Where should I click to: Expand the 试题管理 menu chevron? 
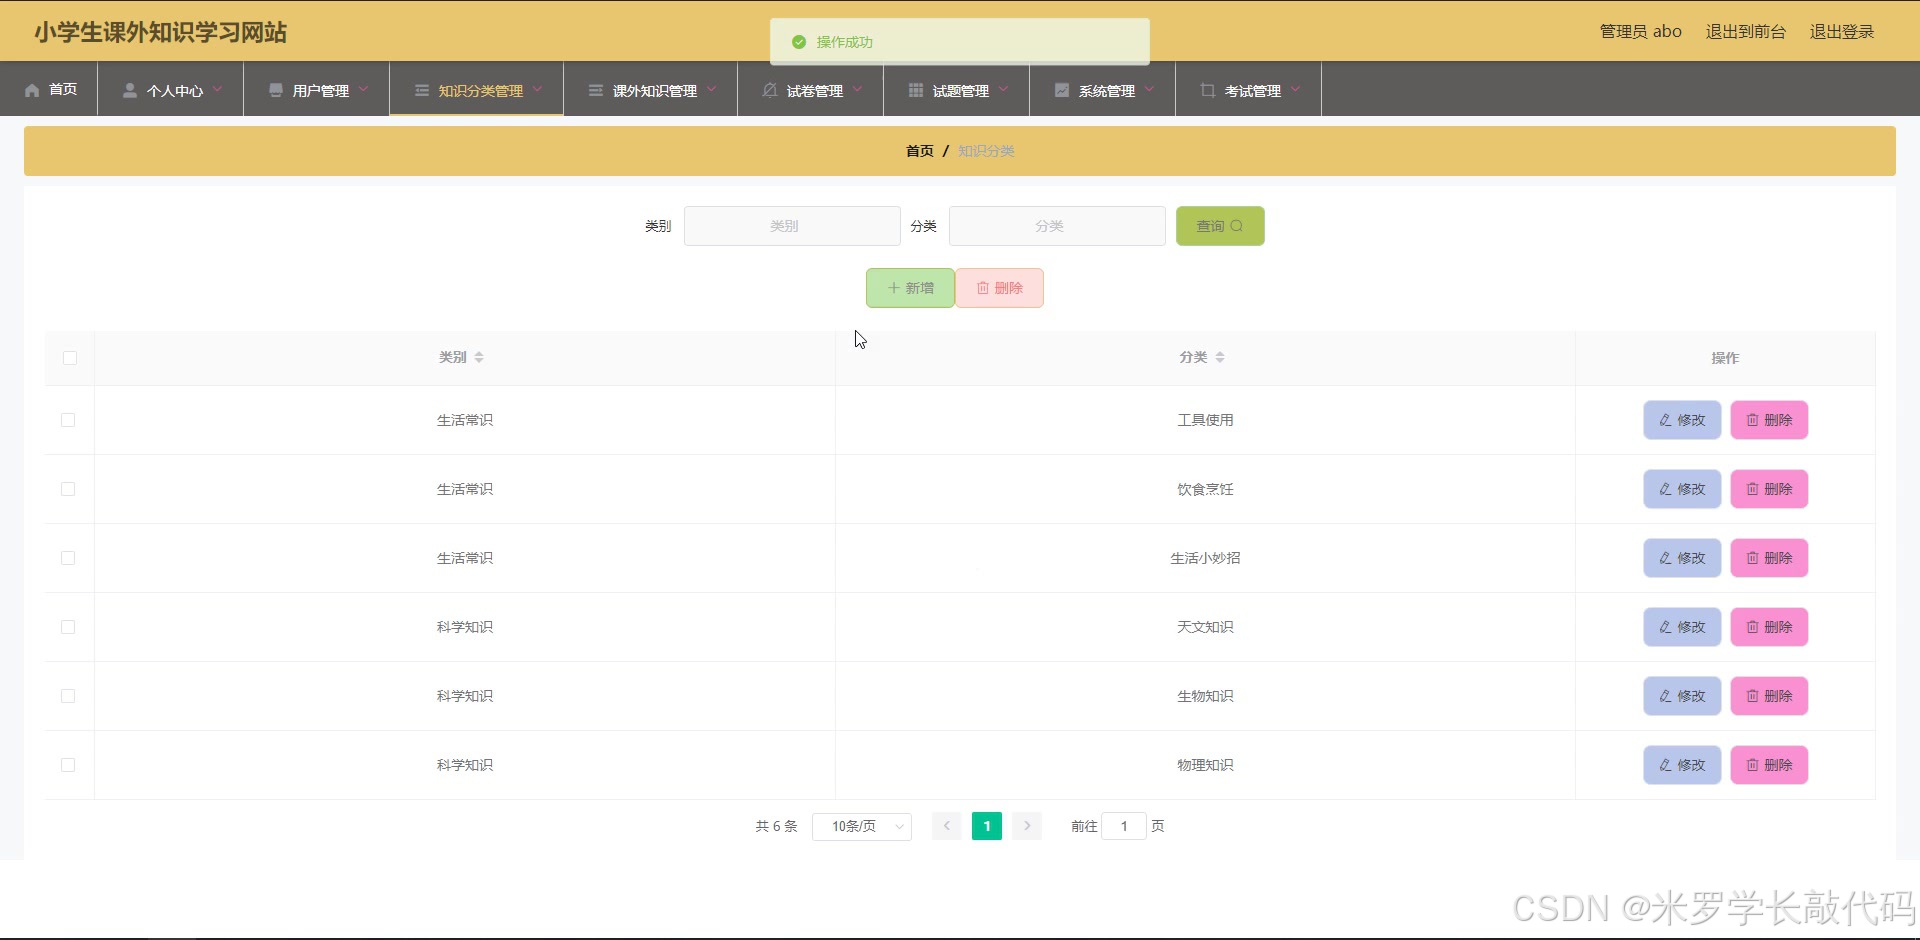tap(1003, 89)
